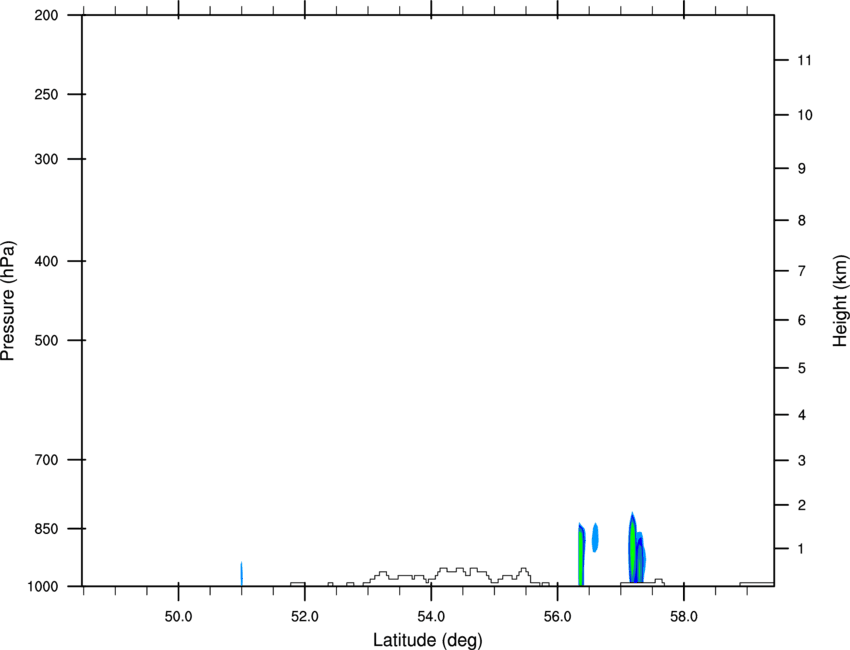Click the 'Latitude (deg)' axis title
Image resolution: width=850 pixels, height=650 pixels.
coord(427,640)
